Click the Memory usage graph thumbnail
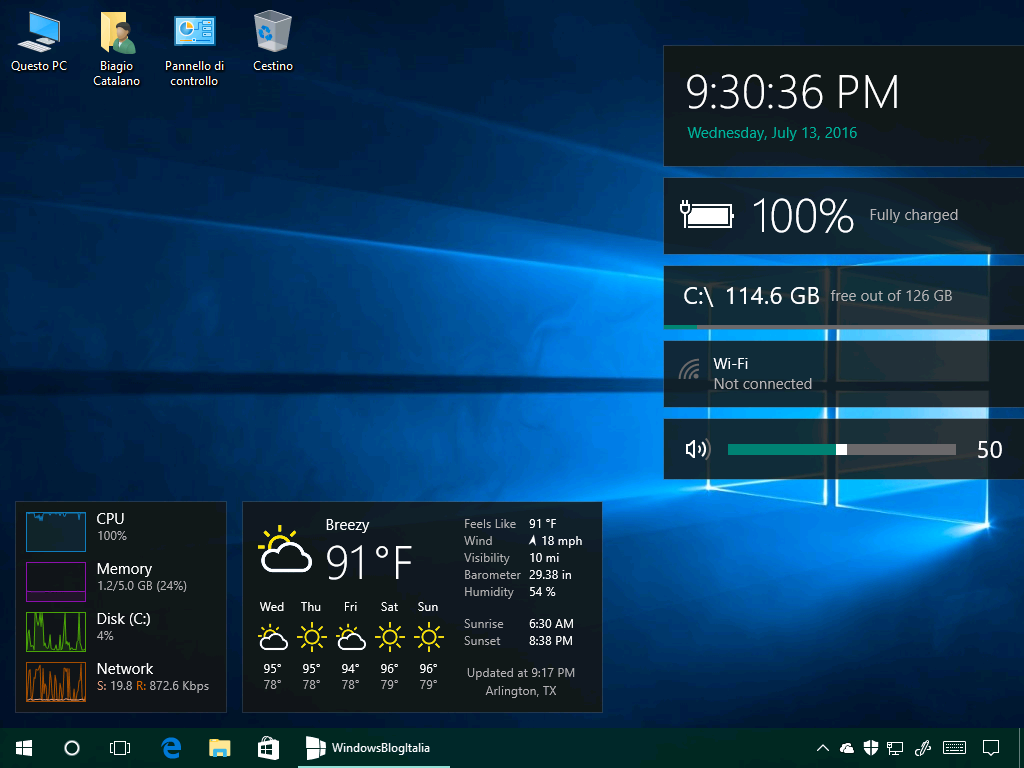 tap(56, 581)
